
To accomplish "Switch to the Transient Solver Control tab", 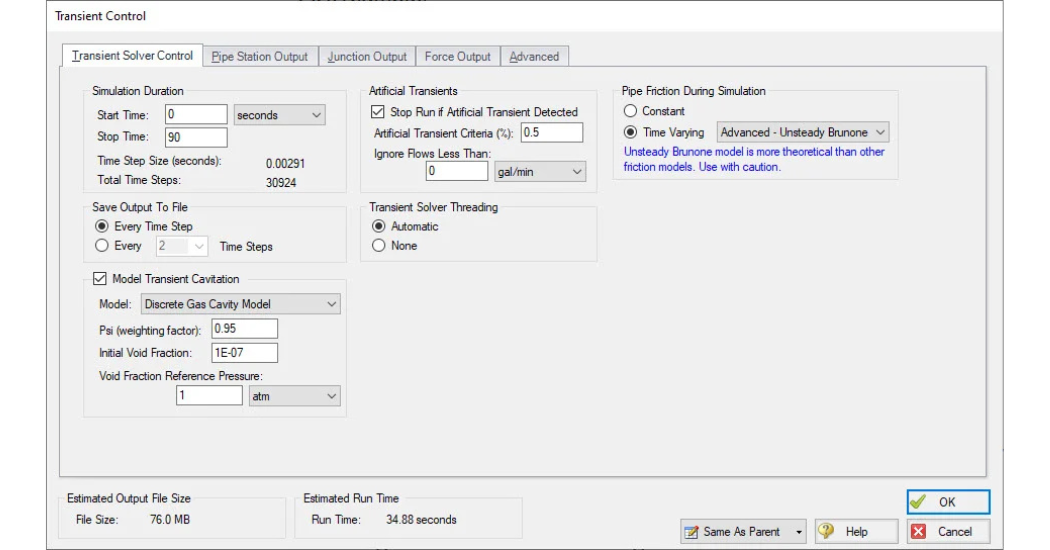I will point(132,56).
